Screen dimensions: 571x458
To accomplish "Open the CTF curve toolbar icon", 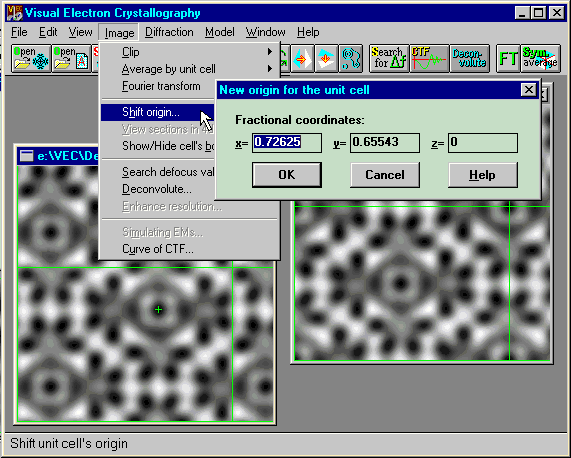I will pyautogui.click(x=429, y=59).
